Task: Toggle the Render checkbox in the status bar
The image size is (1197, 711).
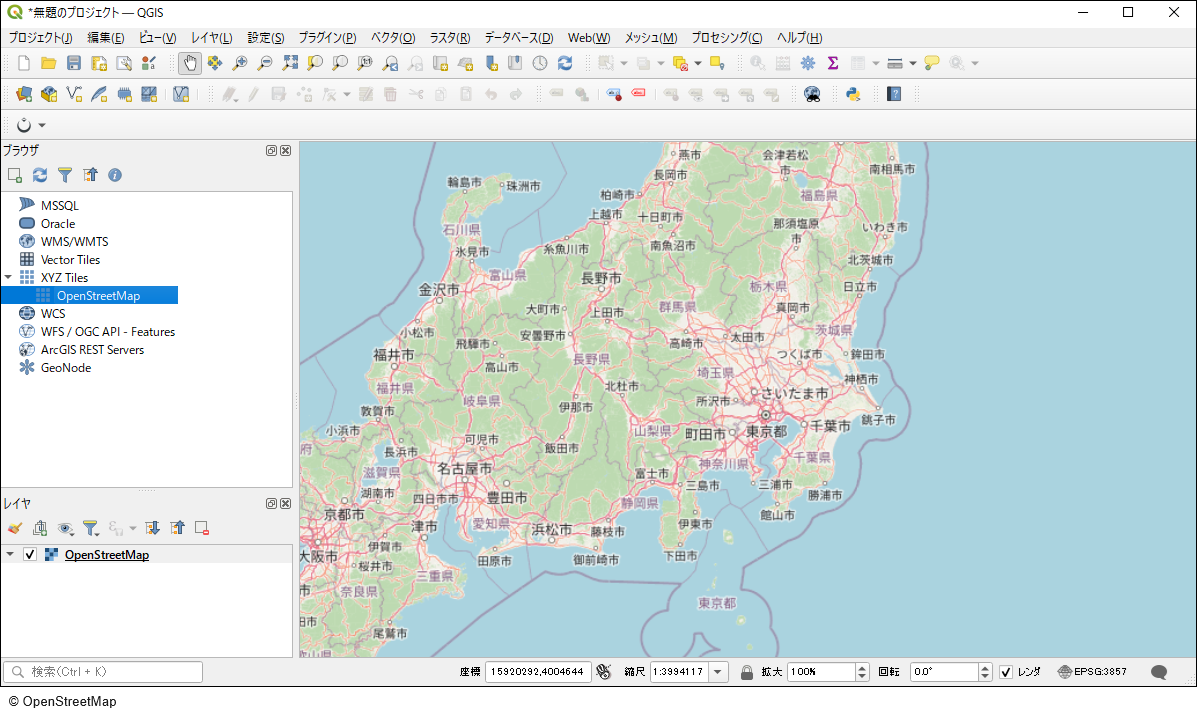Action: (1005, 672)
